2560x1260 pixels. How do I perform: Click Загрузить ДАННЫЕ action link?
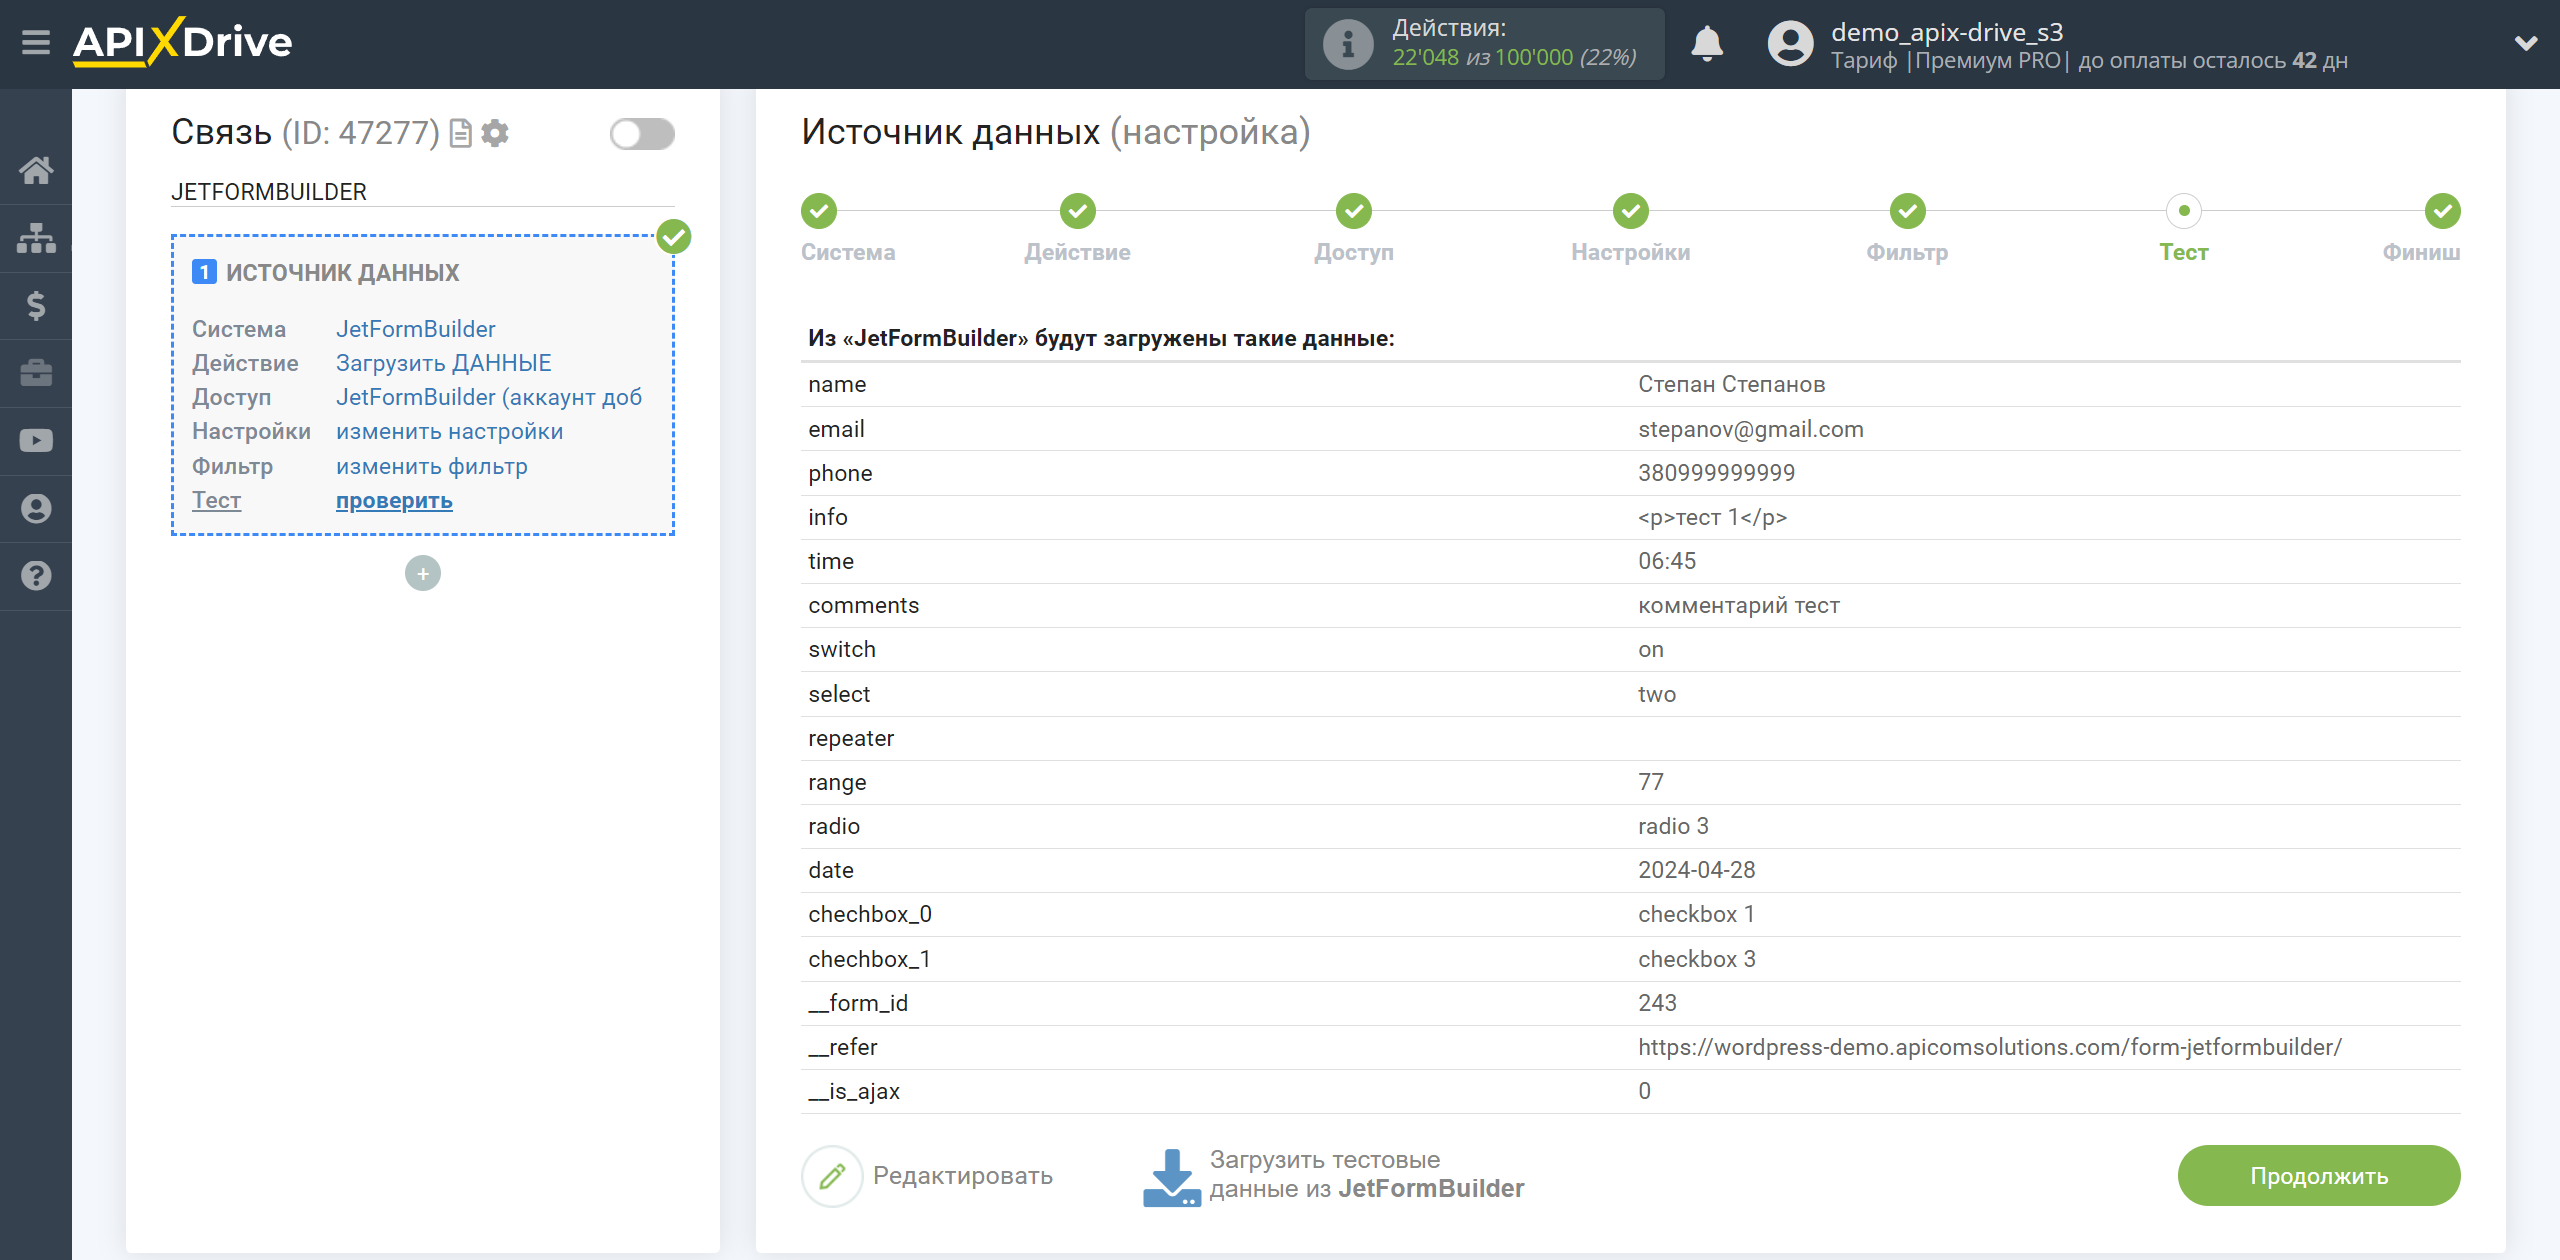click(x=443, y=363)
